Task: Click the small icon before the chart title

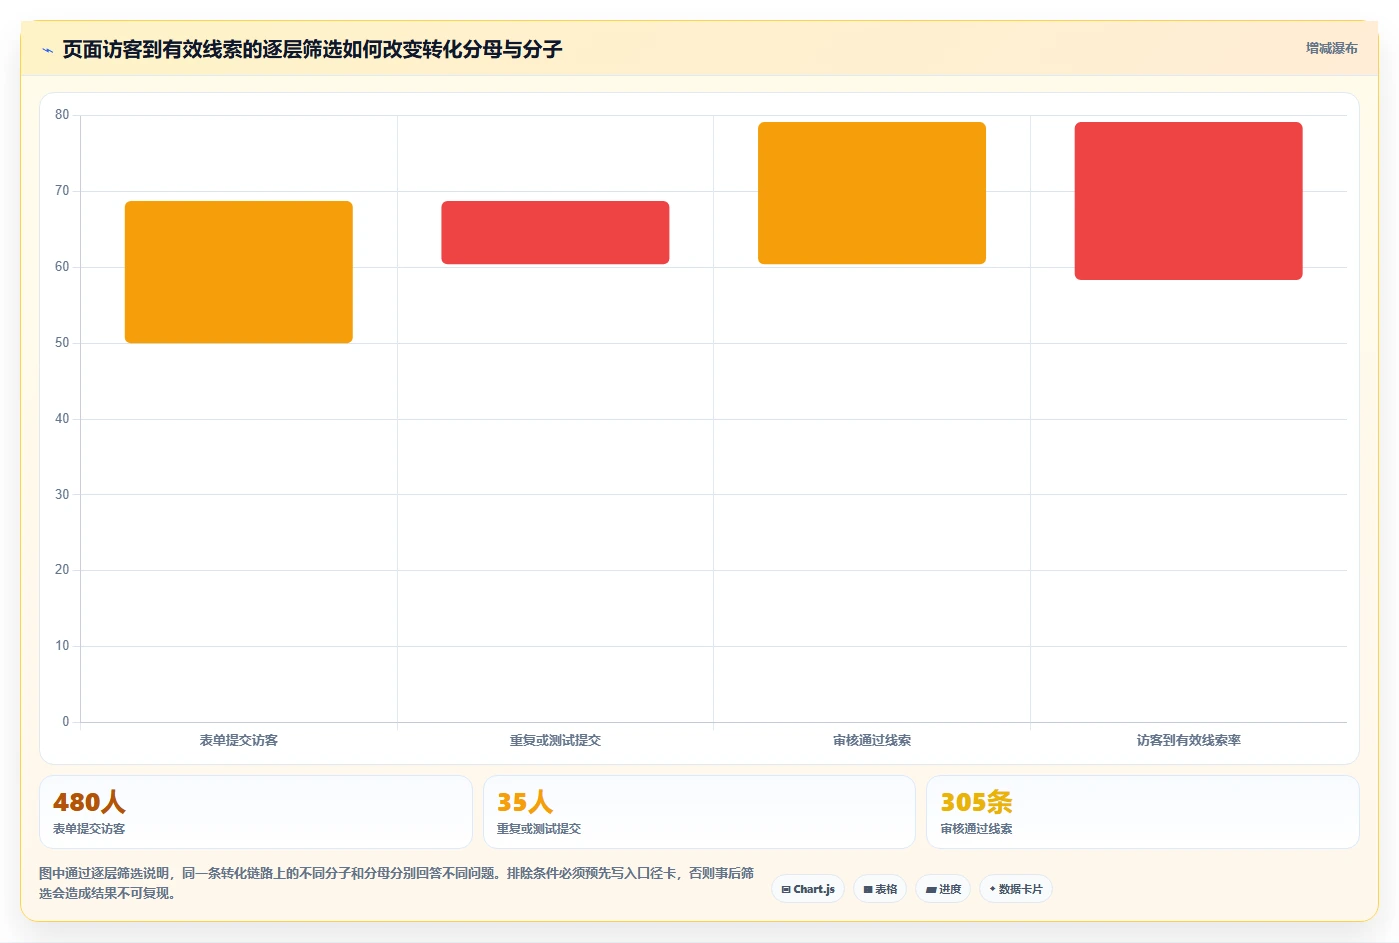Action: pos(47,50)
